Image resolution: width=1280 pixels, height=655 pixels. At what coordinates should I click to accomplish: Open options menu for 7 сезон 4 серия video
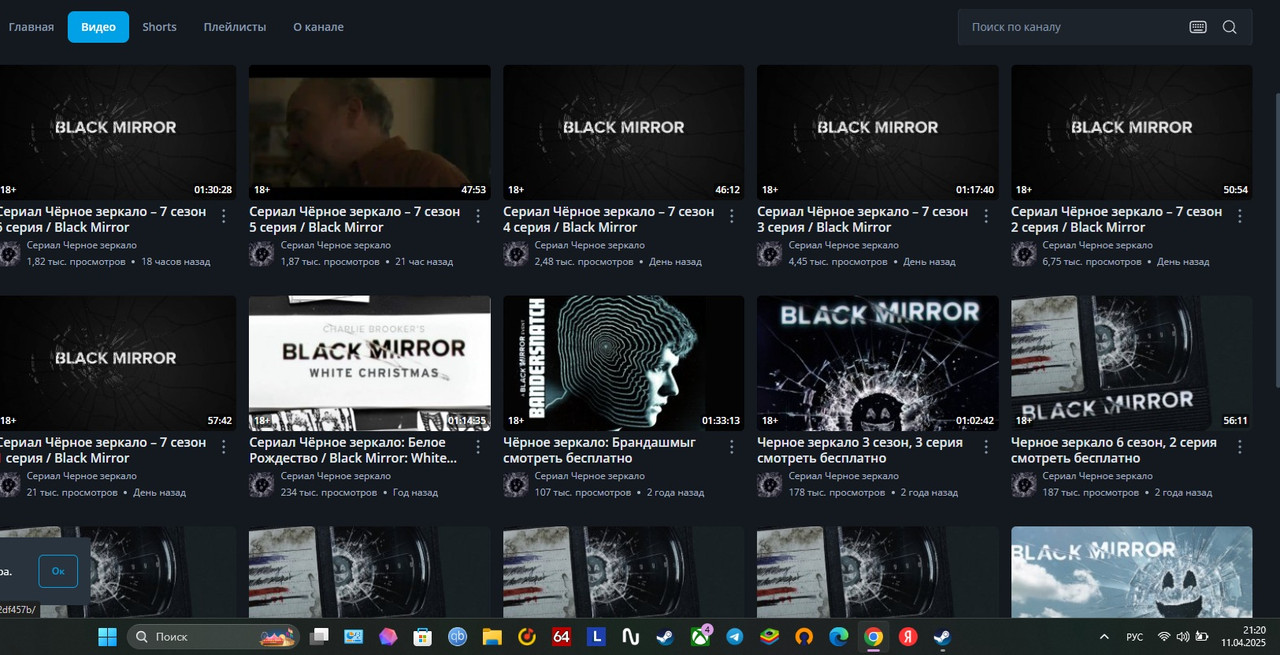[732, 216]
